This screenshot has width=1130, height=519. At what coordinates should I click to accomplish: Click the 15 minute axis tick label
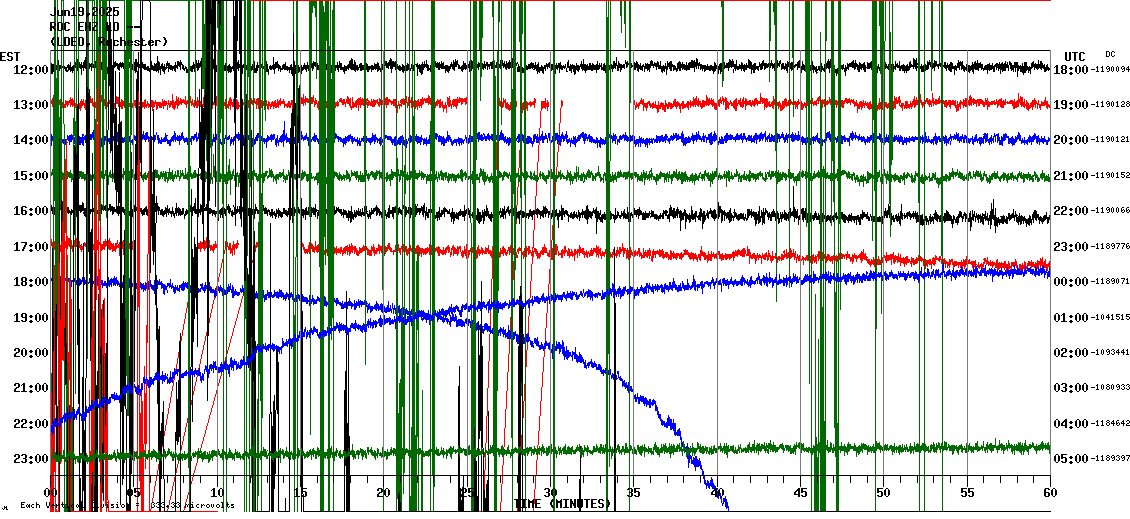301,493
